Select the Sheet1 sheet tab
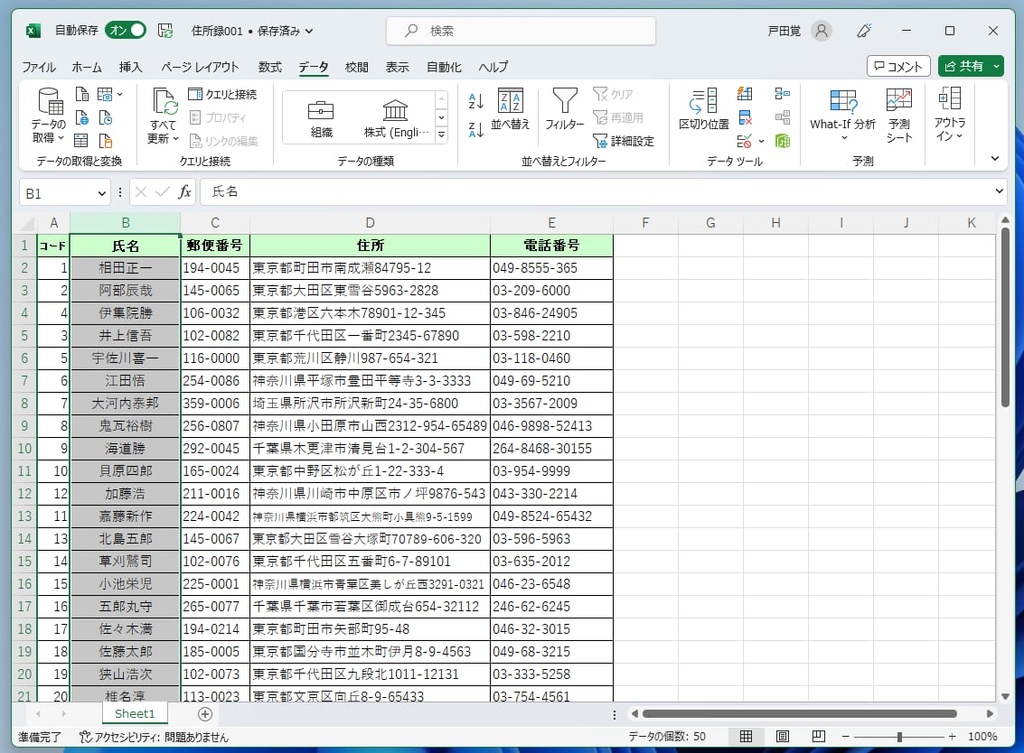The height and width of the screenshot is (753, 1024). coord(135,714)
